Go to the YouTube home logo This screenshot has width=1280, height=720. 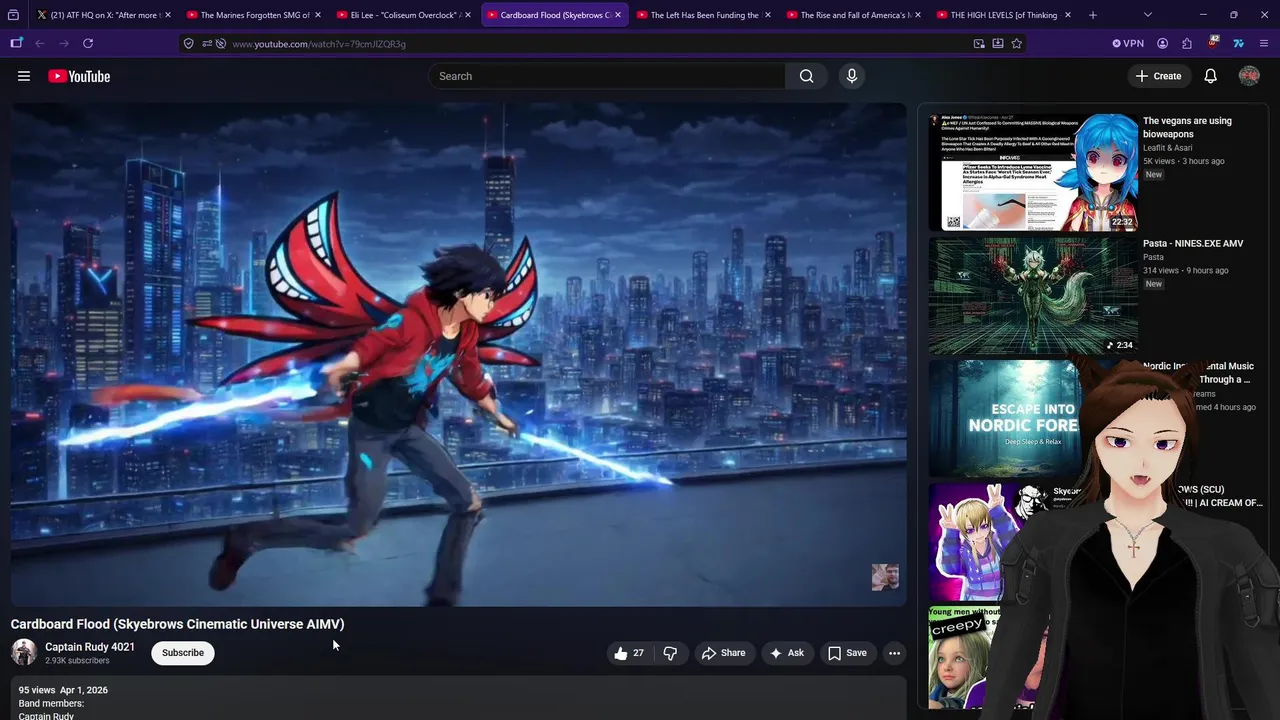click(x=79, y=76)
